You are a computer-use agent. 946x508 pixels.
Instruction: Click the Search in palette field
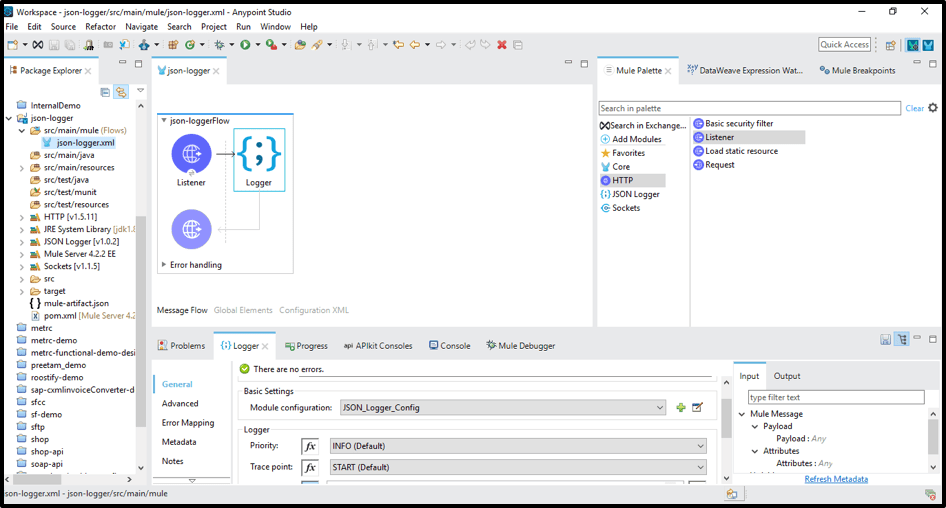pyautogui.click(x=749, y=108)
